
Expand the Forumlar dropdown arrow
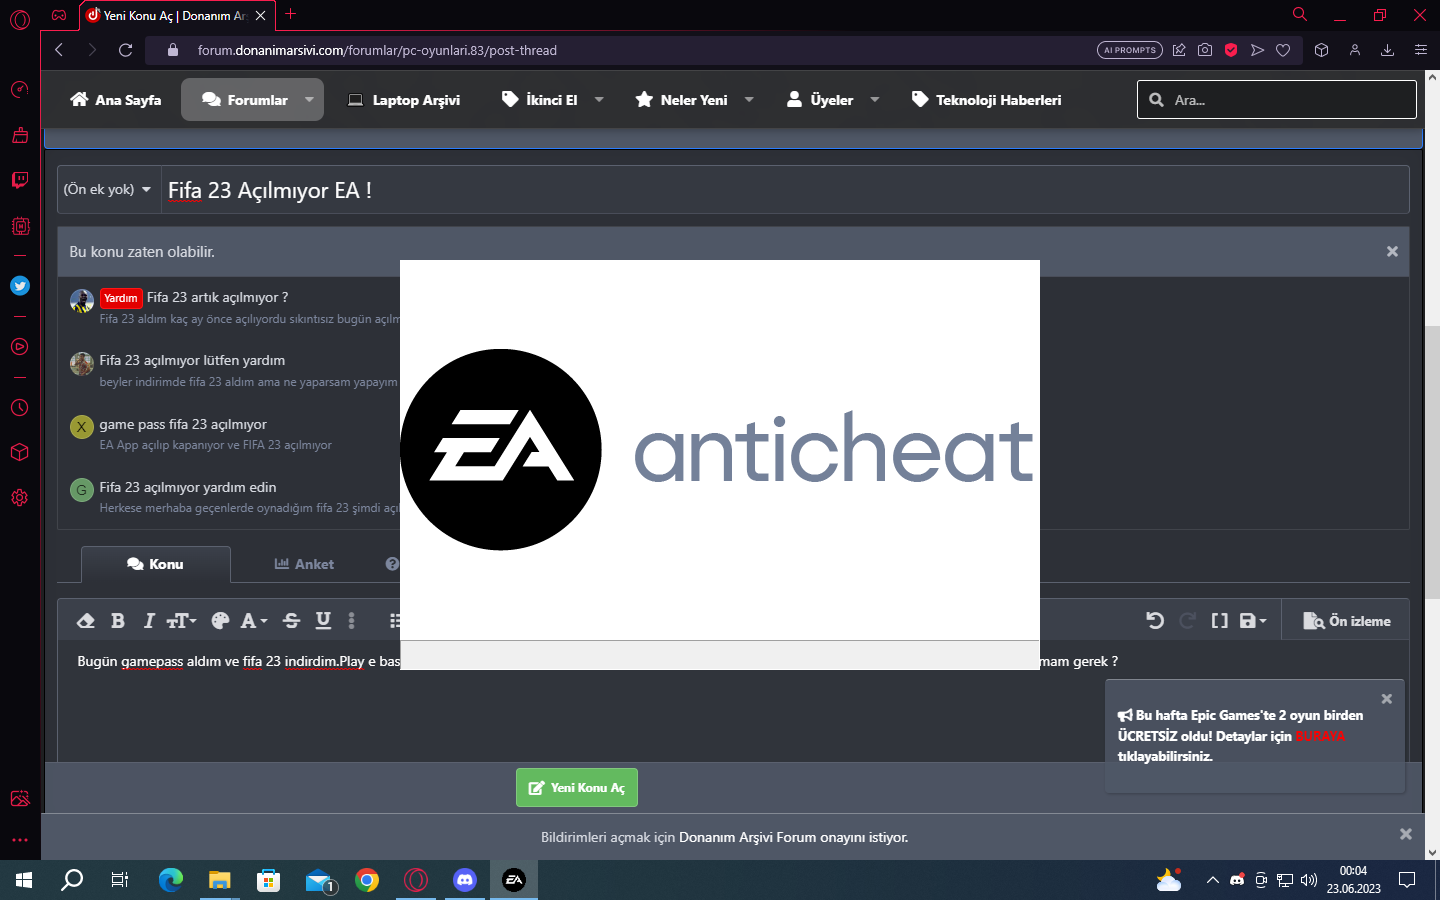coord(309,100)
